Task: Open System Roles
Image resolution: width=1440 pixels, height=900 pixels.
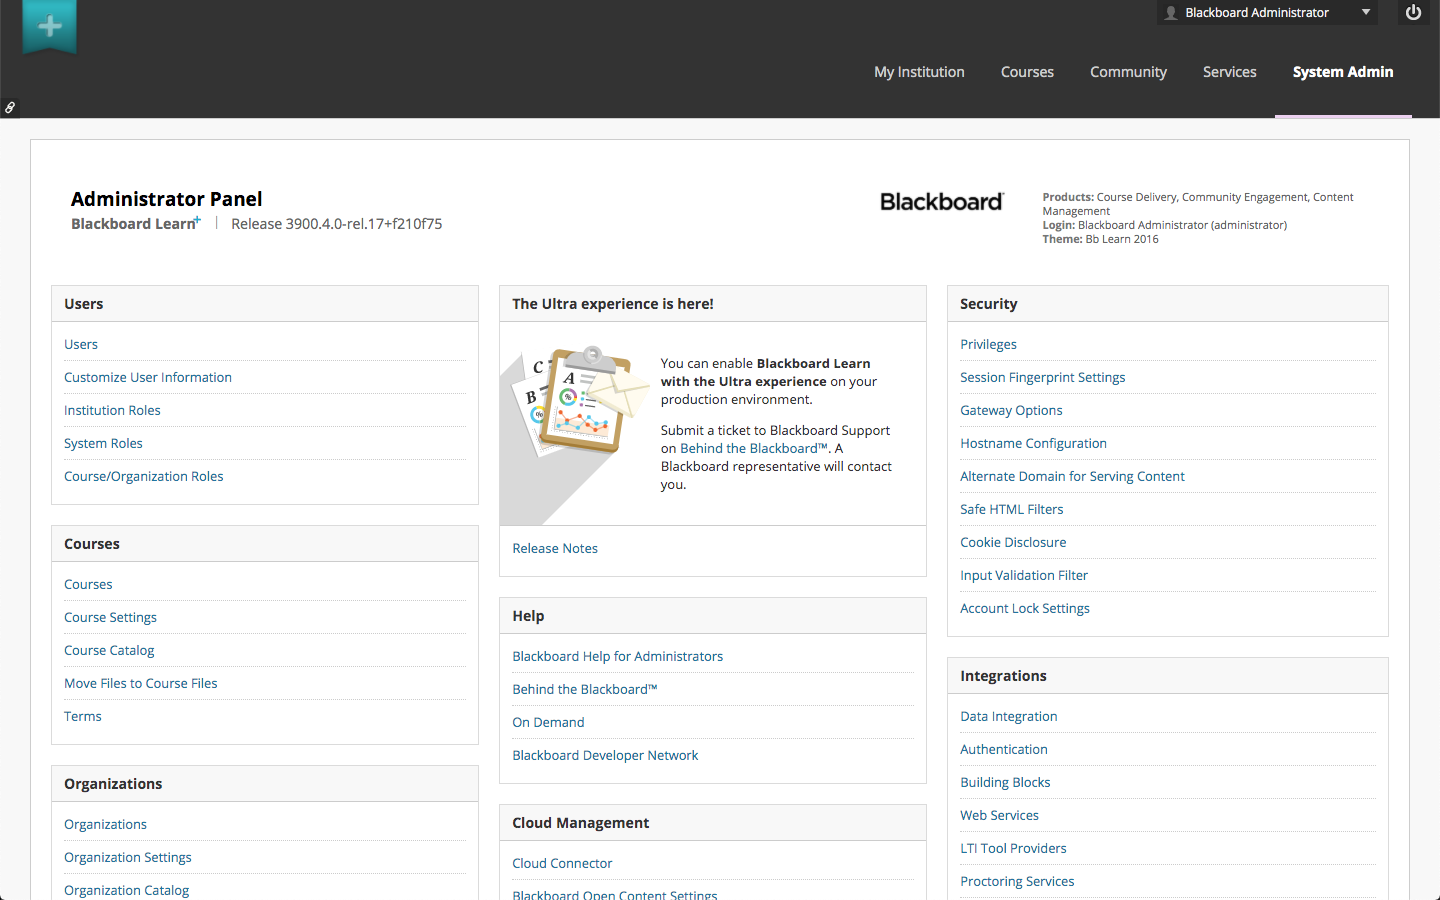Action: coord(103,443)
